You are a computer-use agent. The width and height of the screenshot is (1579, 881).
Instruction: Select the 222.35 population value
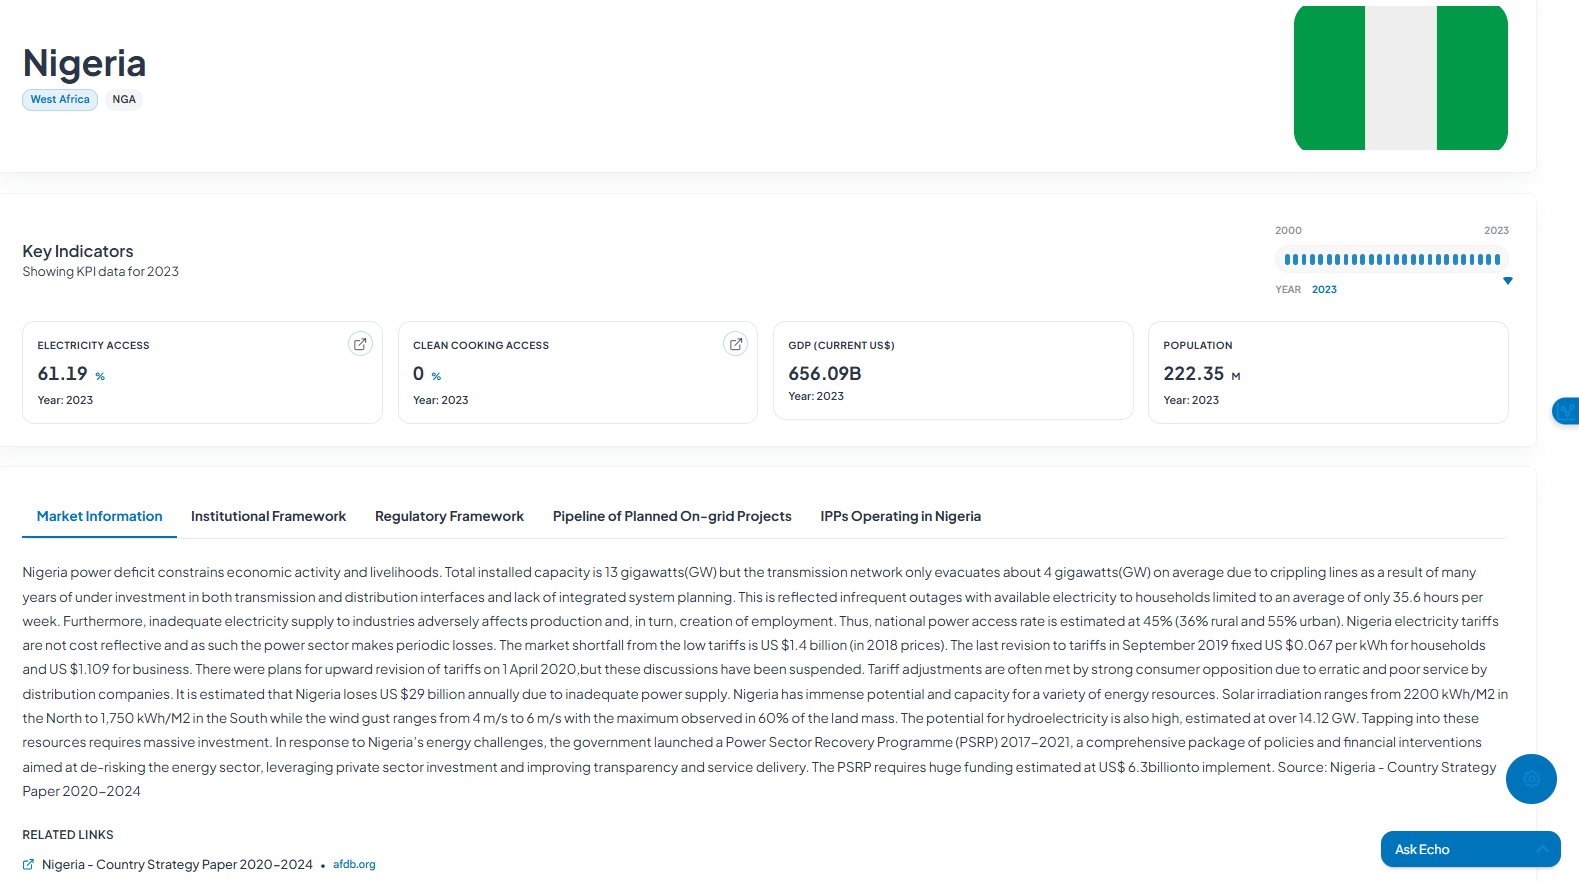pos(1194,373)
